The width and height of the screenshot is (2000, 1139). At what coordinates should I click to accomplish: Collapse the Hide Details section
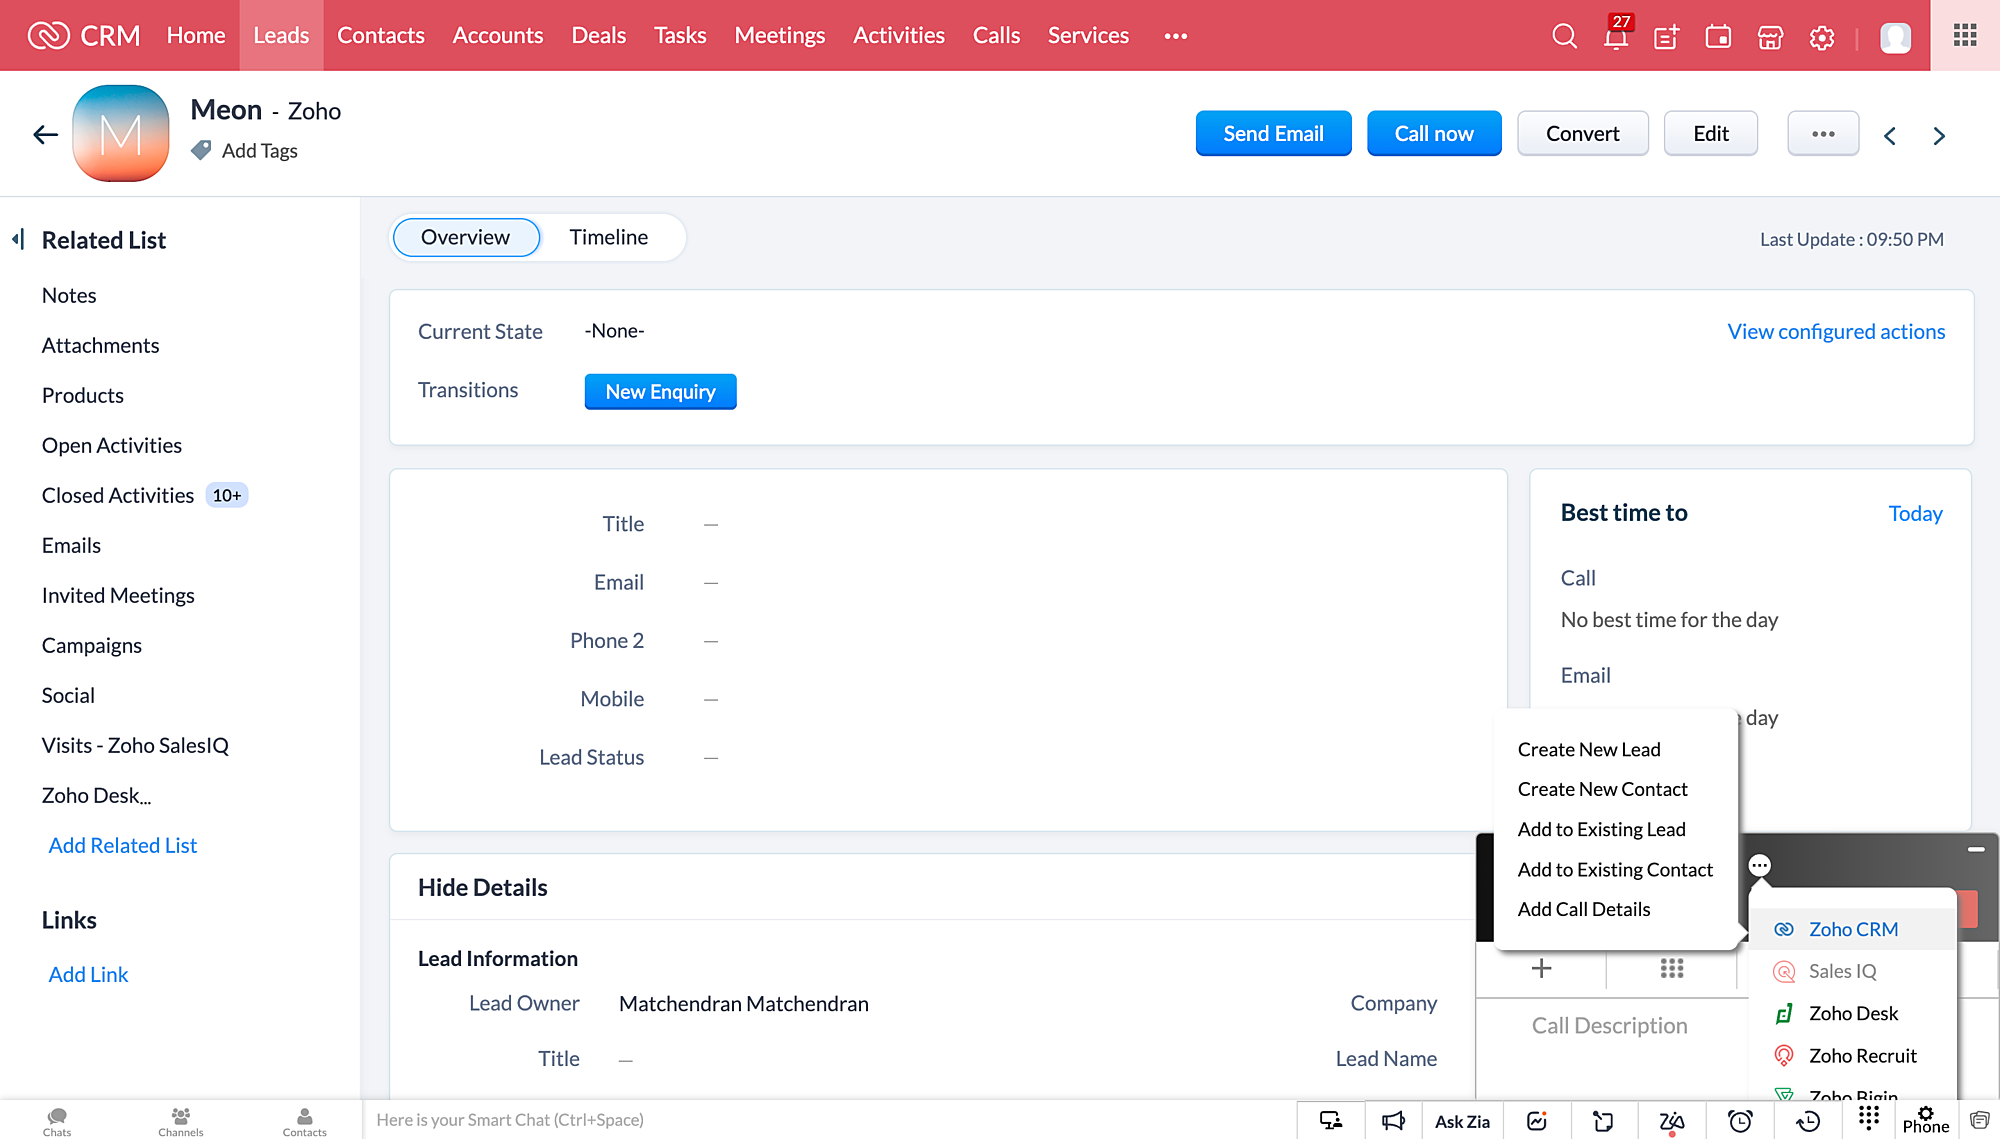click(482, 887)
